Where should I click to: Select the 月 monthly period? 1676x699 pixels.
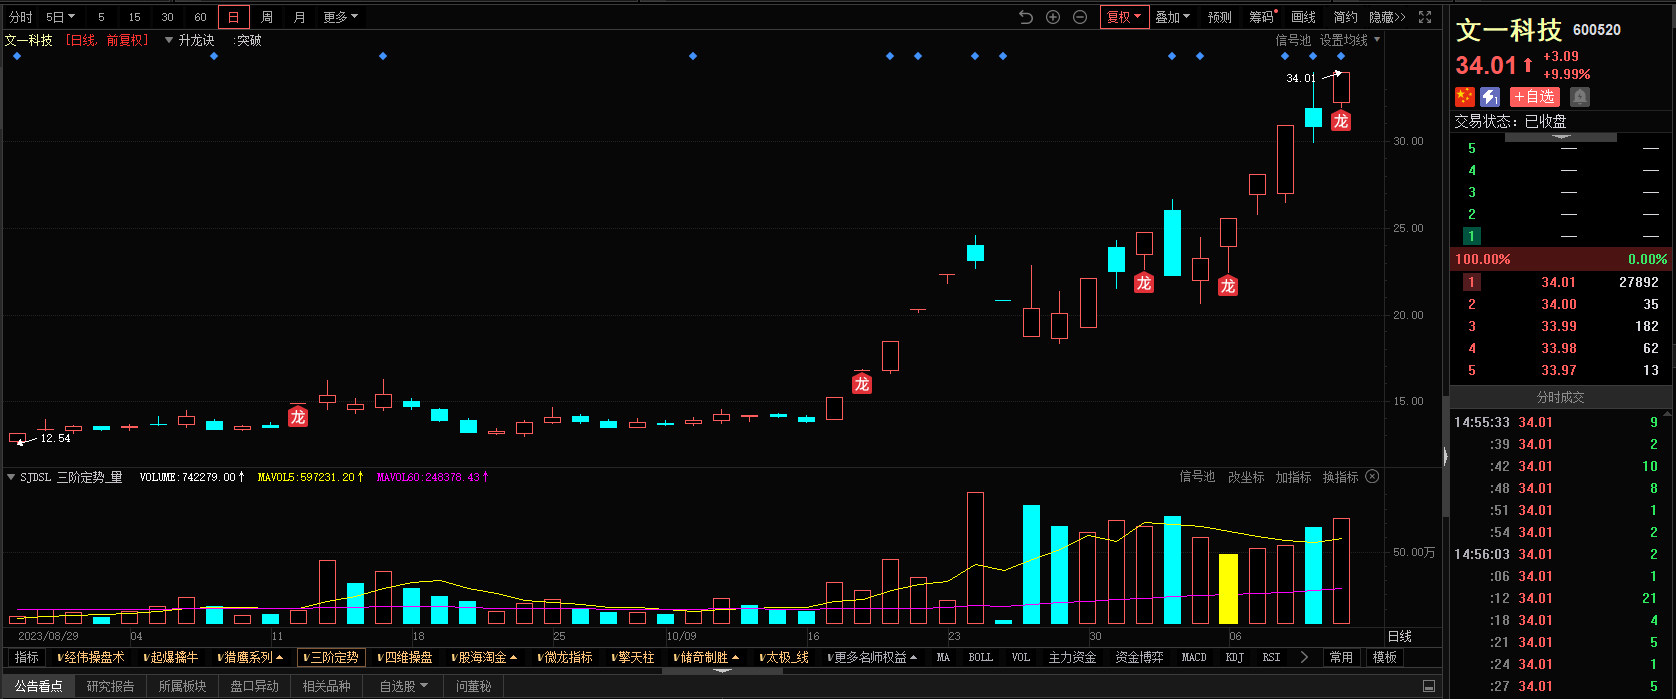pos(300,17)
